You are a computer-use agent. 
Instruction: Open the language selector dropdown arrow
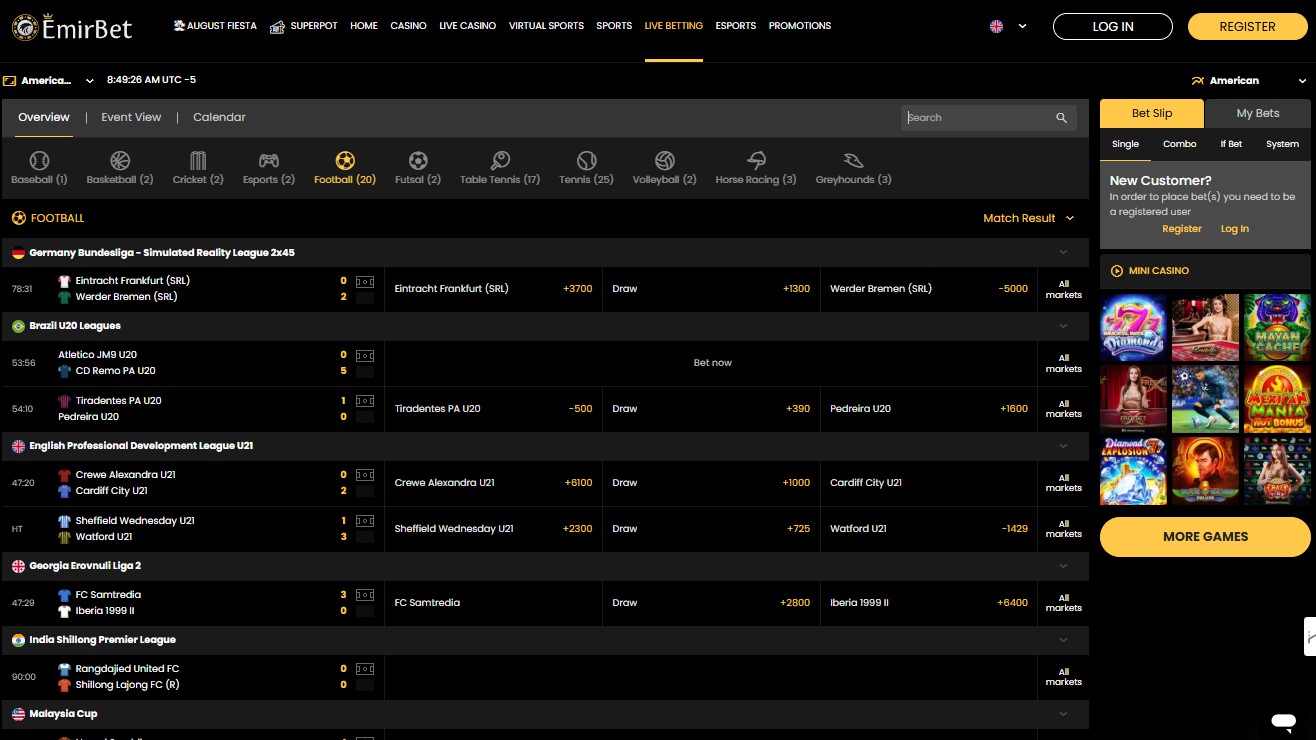tap(1022, 27)
